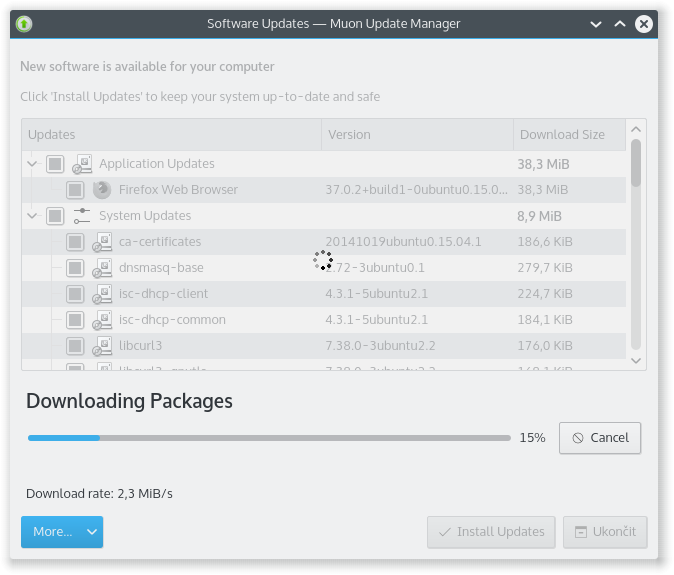Open the More... dropdown arrow
674x575 pixels.
pyautogui.click(x=92, y=532)
